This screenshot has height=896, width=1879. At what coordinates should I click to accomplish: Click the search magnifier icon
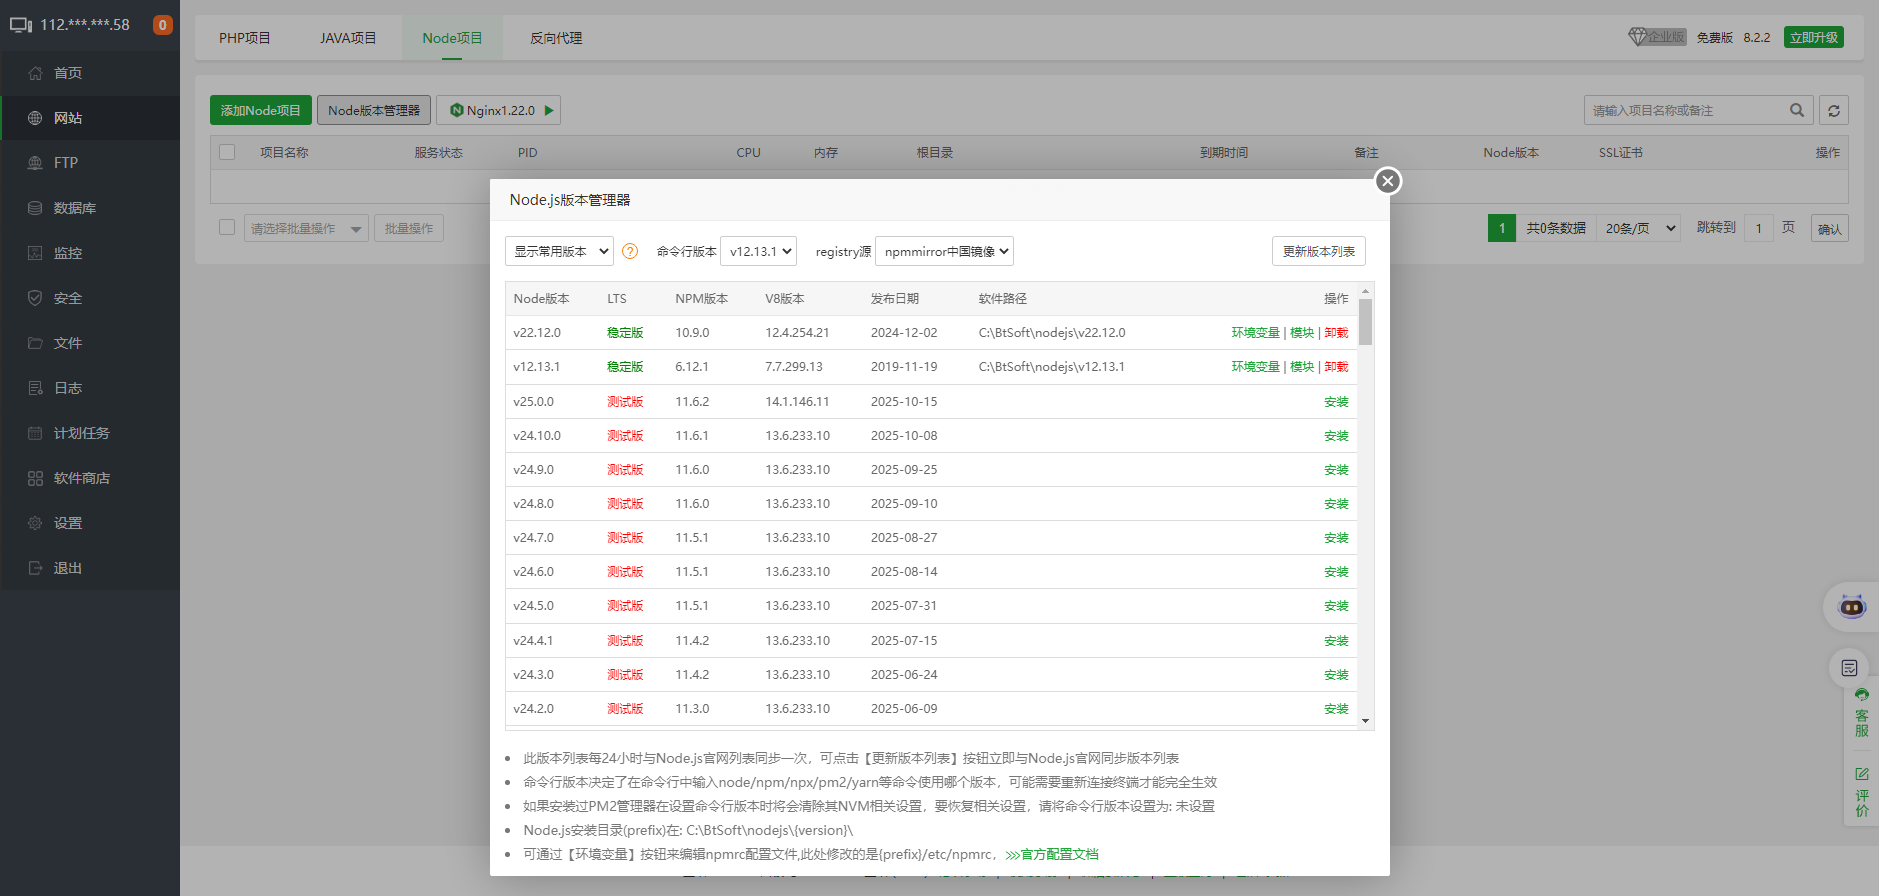coord(1797,111)
